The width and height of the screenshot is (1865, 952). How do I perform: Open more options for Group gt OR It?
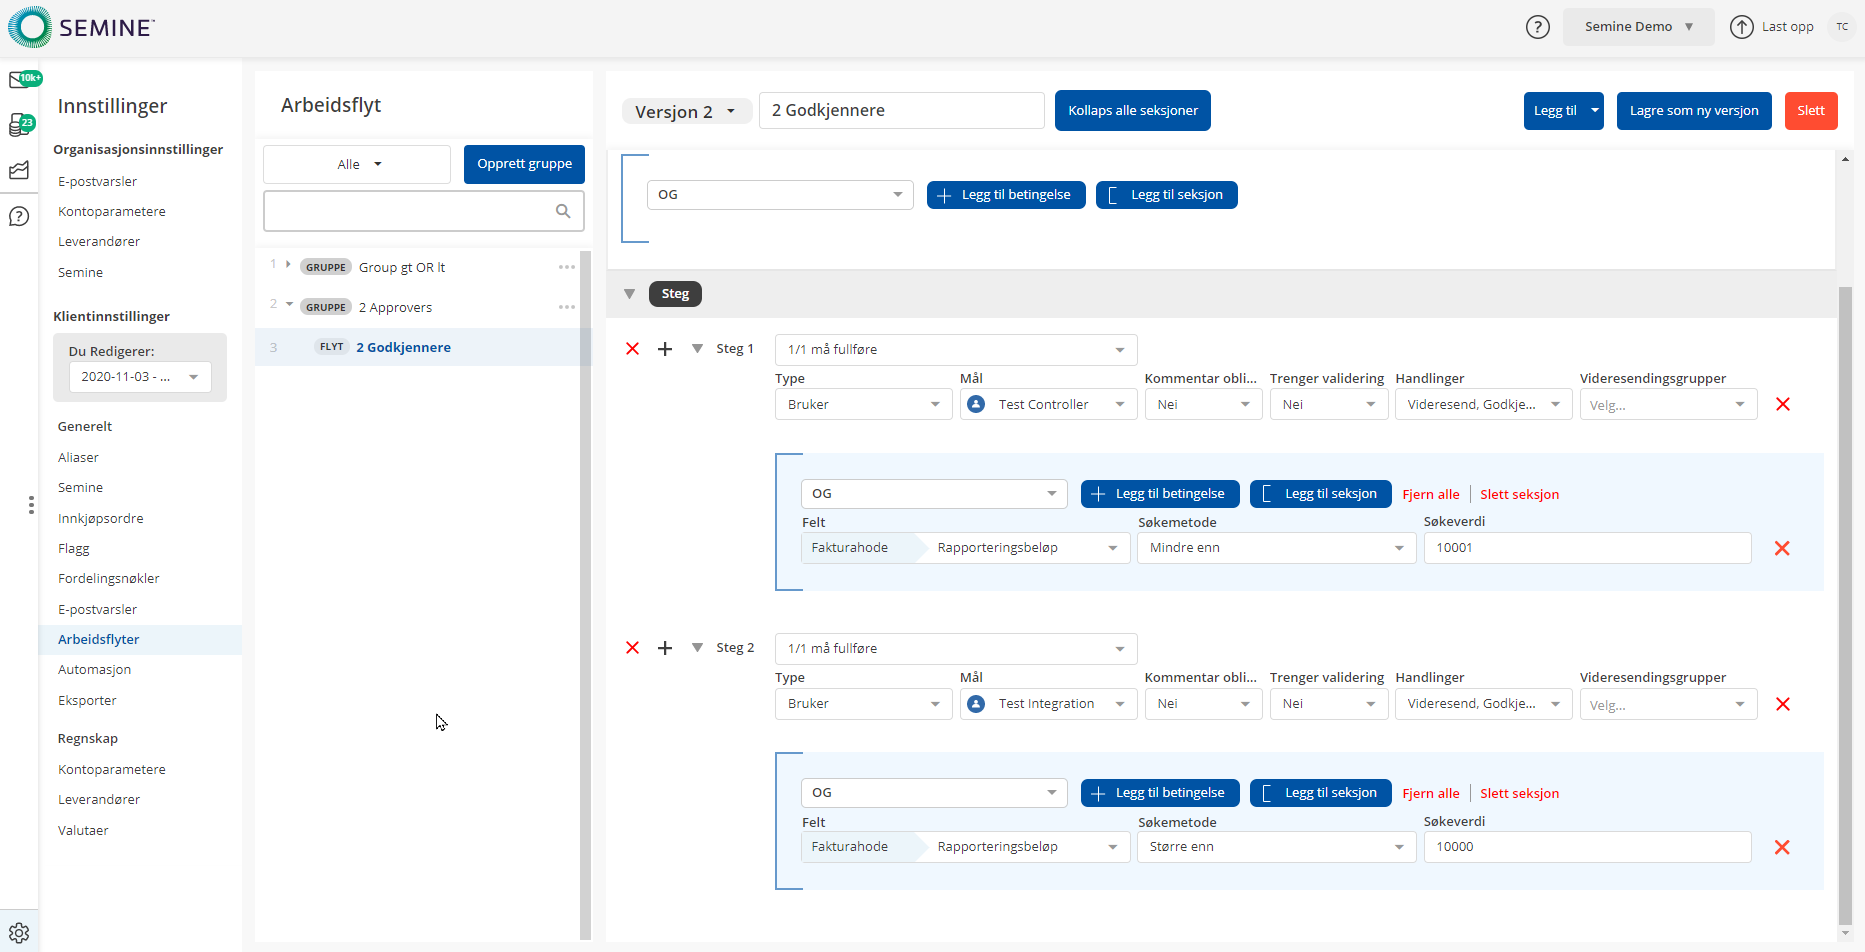pos(566,267)
